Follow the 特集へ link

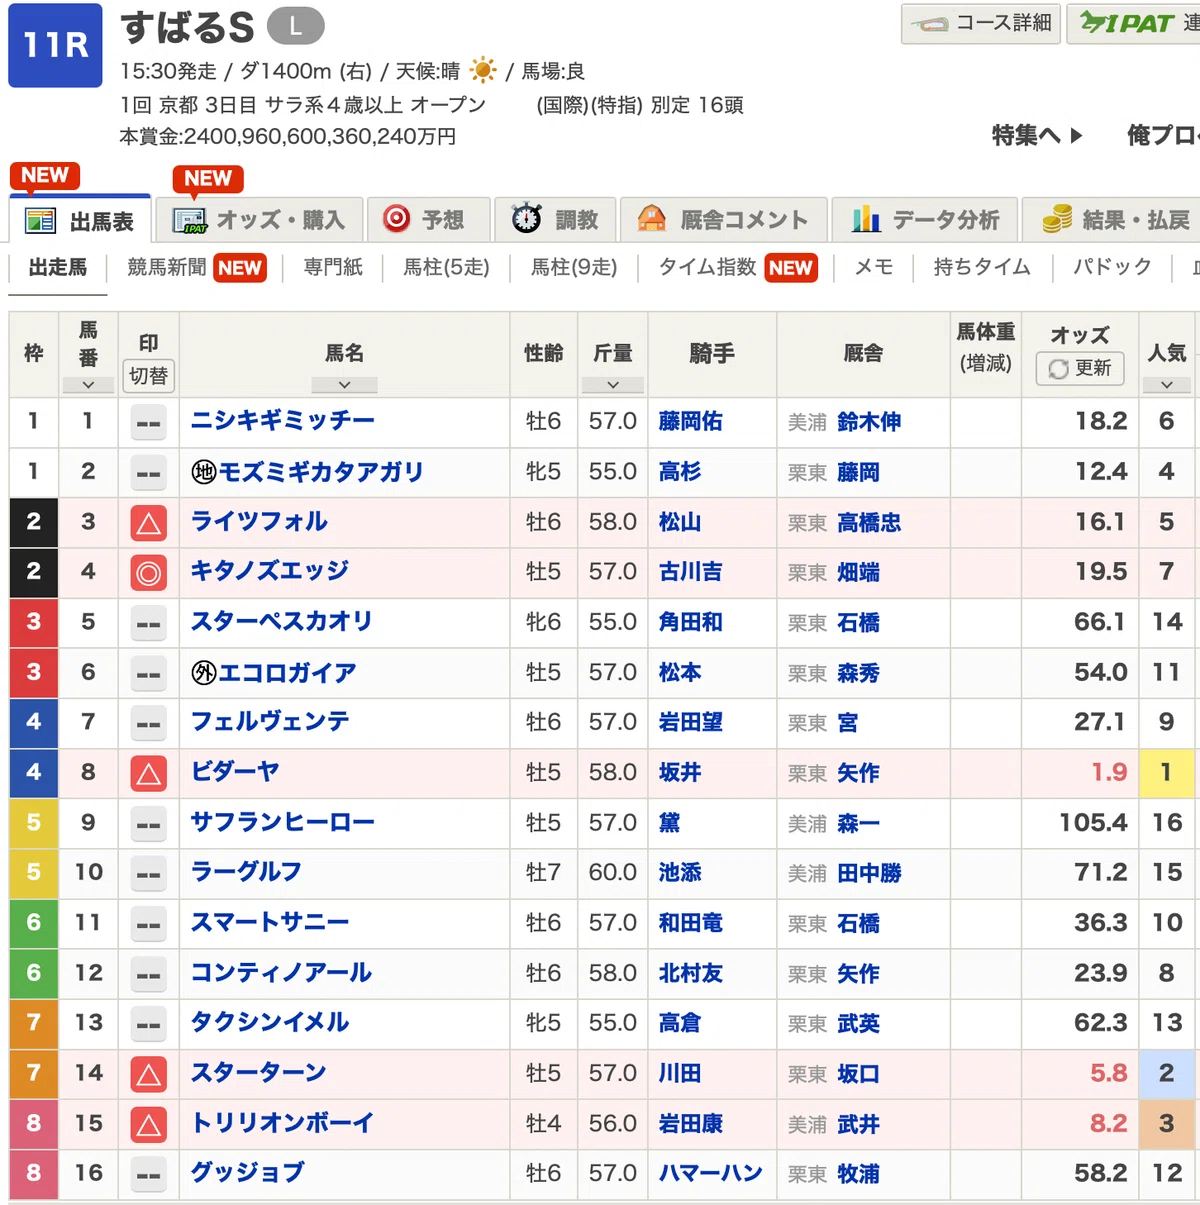[1037, 135]
